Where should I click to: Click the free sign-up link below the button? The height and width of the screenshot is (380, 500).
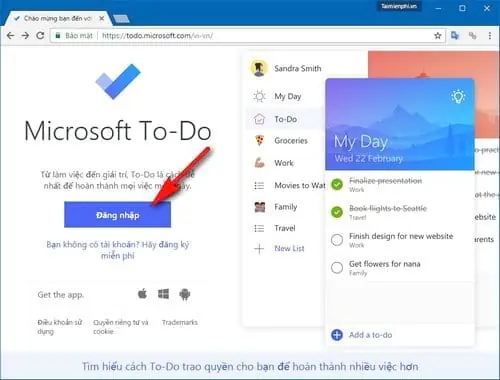click(118, 250)
